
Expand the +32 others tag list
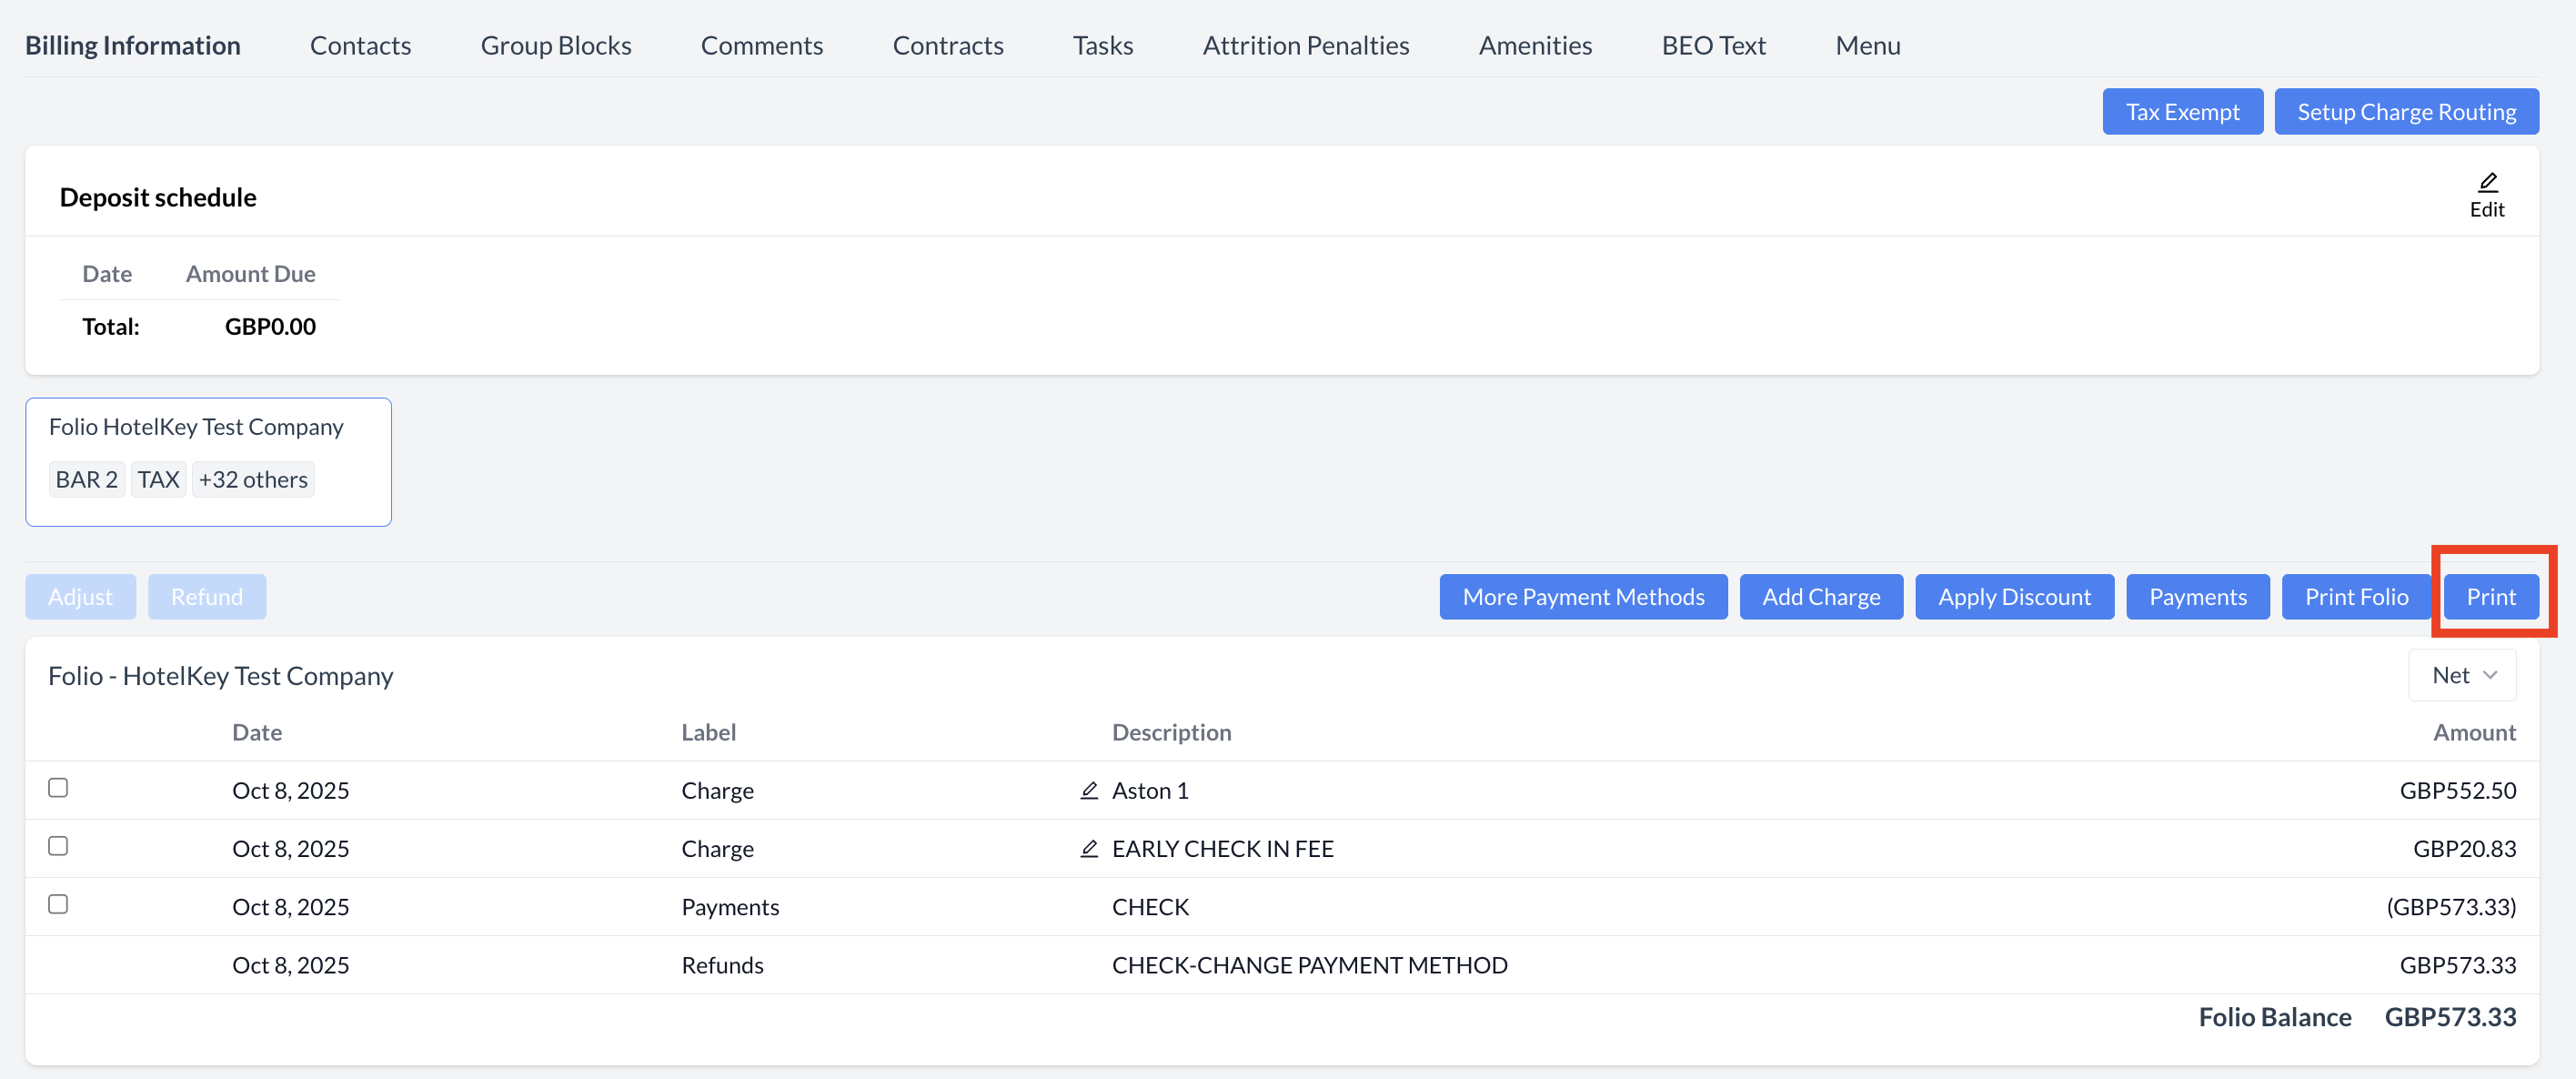click(x=253, y=480)
